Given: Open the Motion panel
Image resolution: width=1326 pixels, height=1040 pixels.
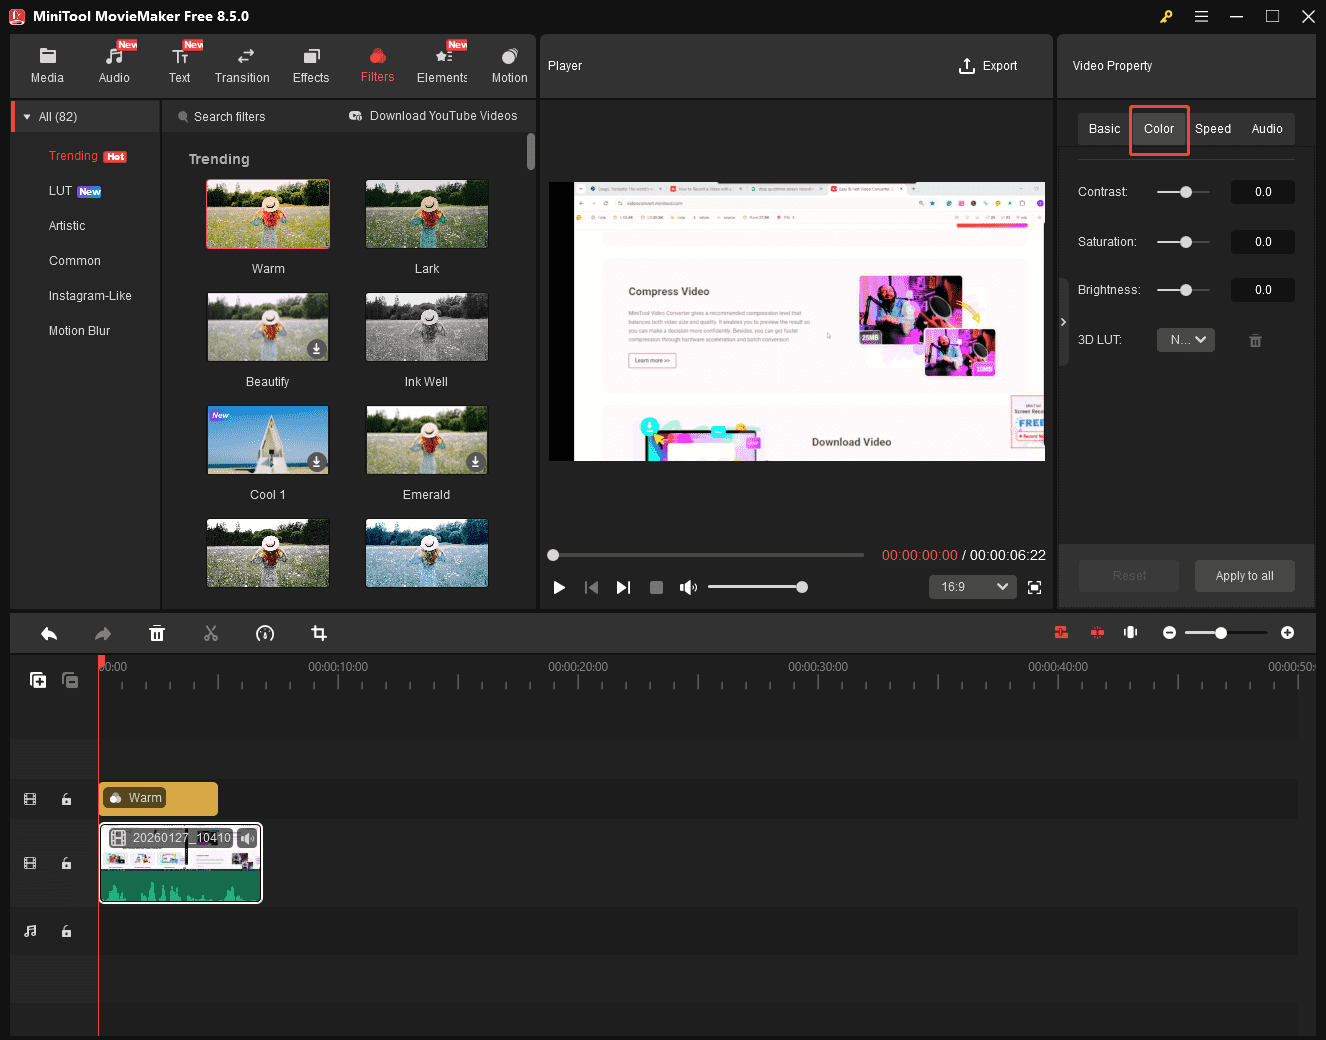Looking at the screenshot, I should point(509,62).
